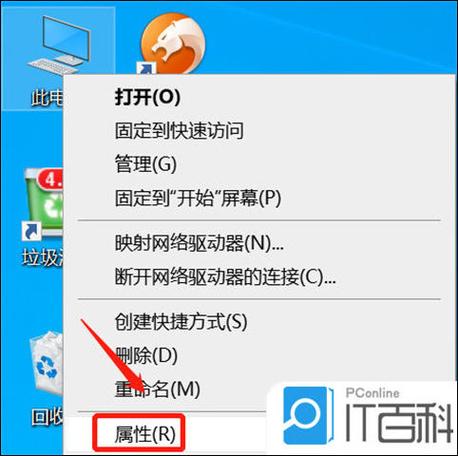Viewport: 458px width, 456px height.
Task: Click the green junk cleaner shortcut icon
Action: click(x=43, y=203)
